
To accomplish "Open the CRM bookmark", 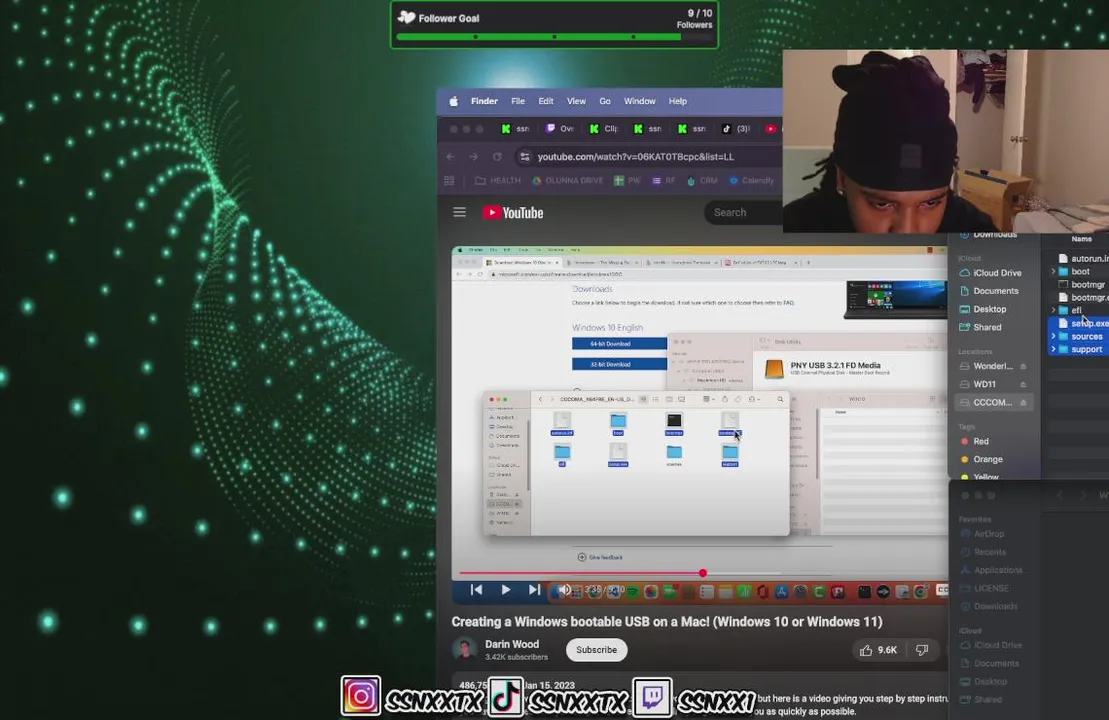I will point(702,180).
